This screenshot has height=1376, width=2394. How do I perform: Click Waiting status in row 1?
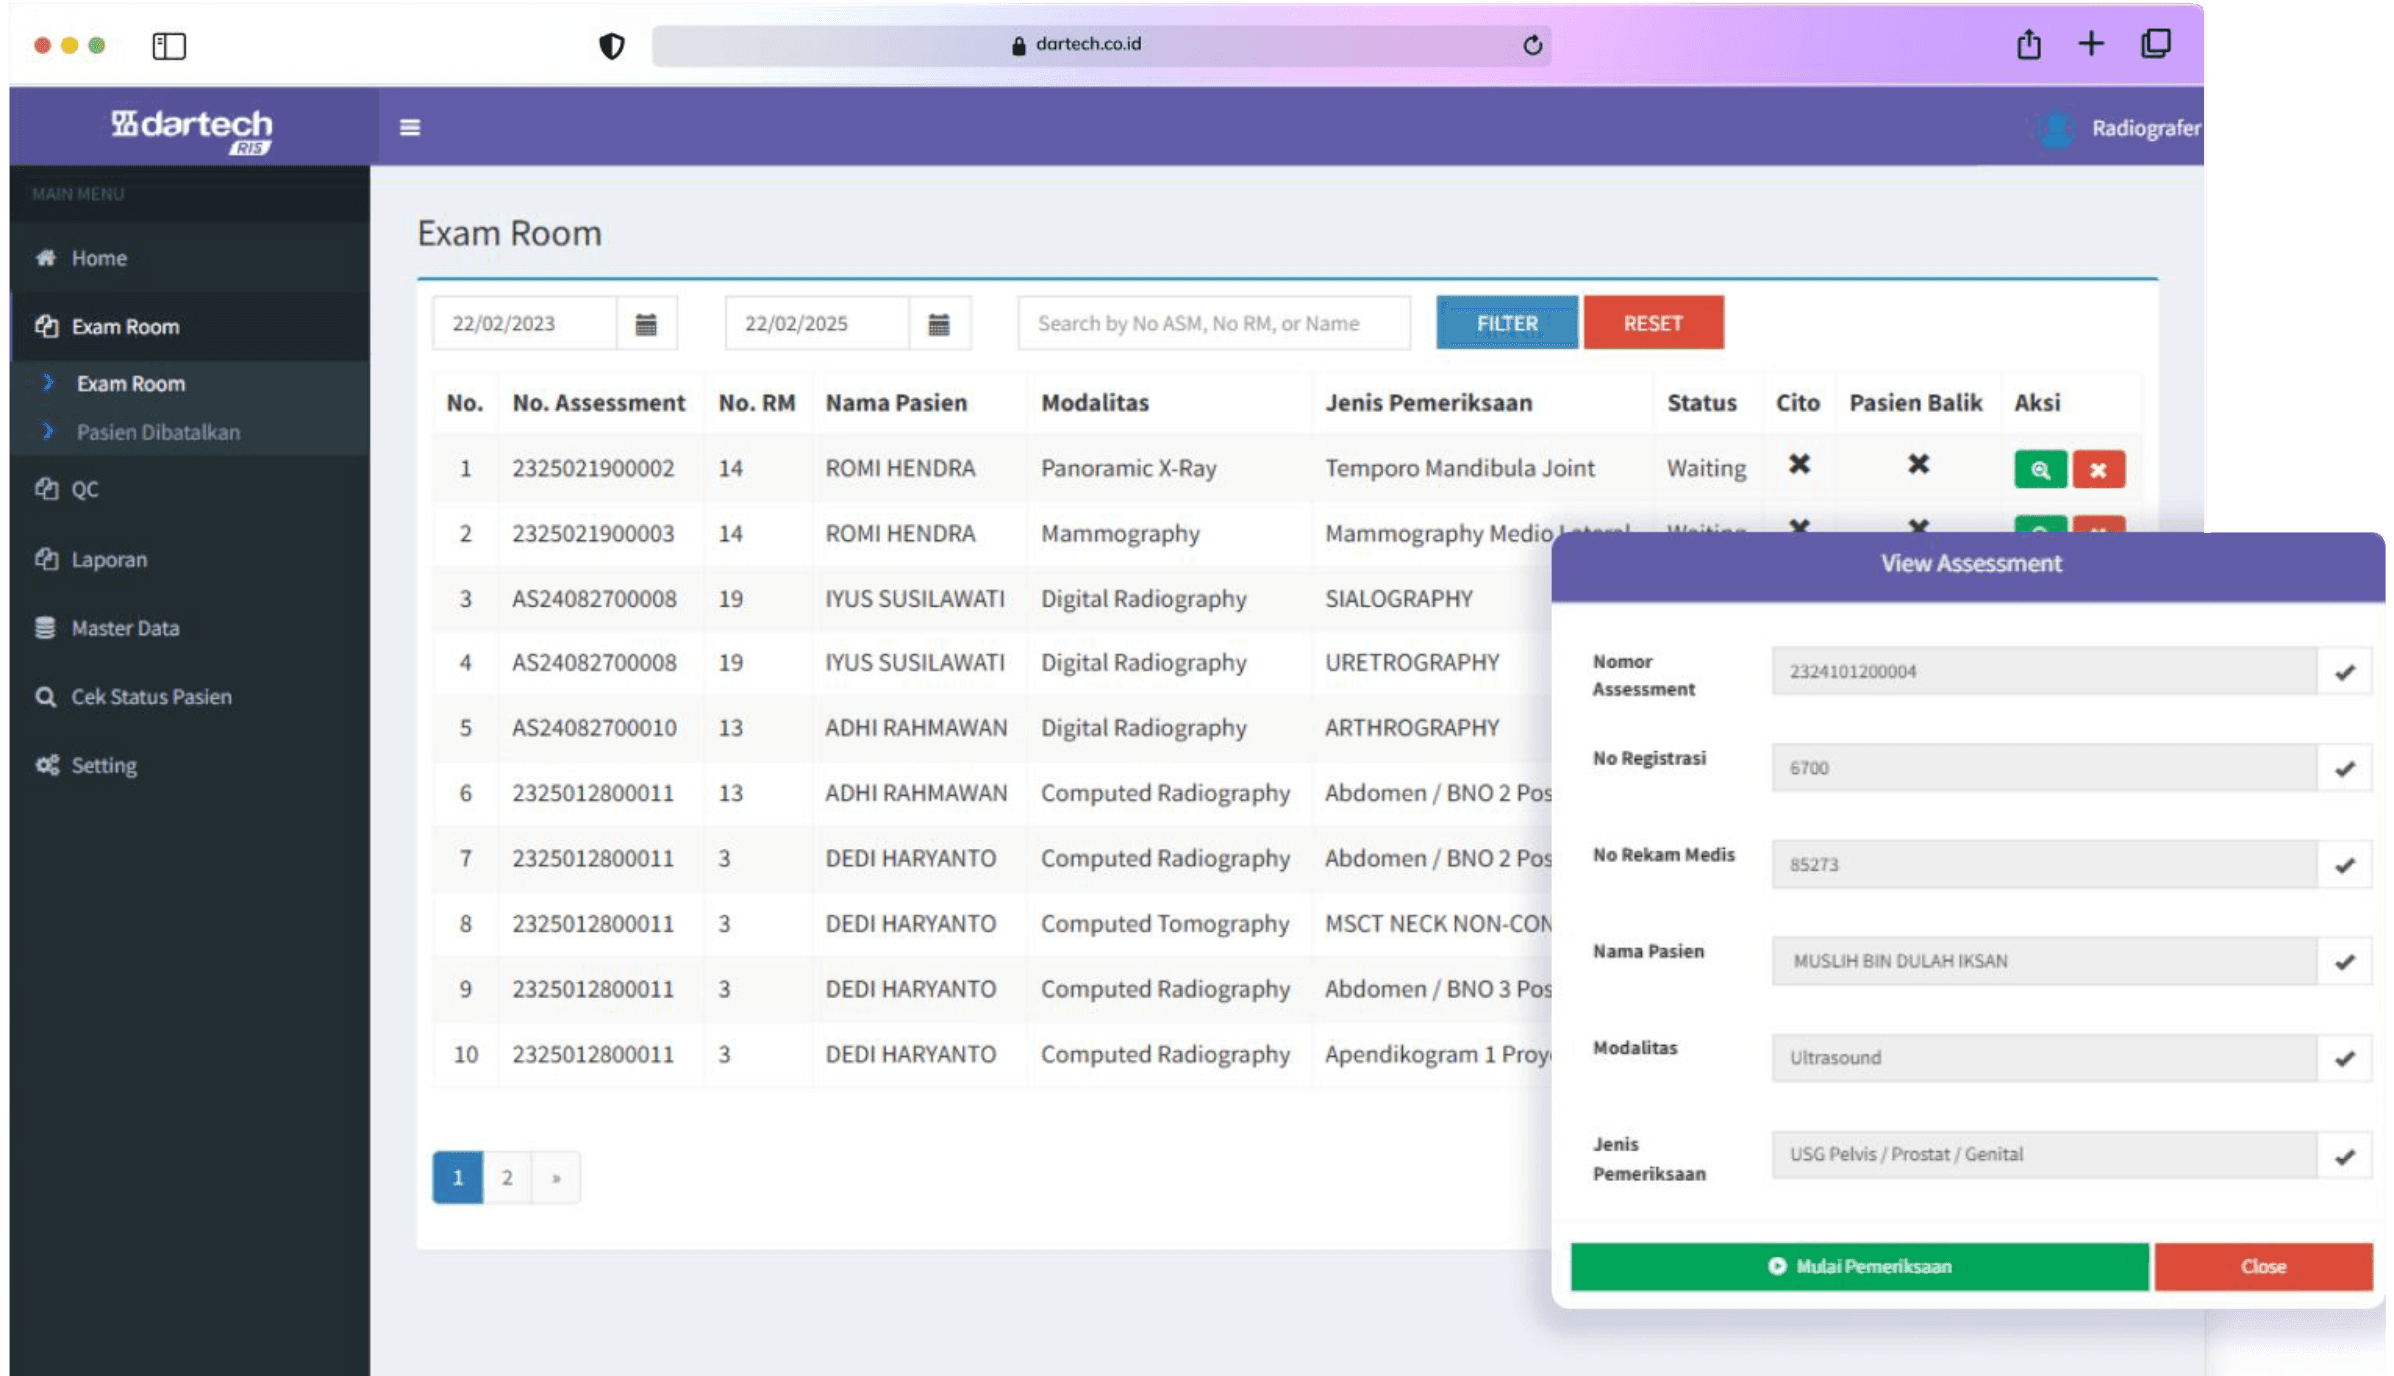[1706, 469]
